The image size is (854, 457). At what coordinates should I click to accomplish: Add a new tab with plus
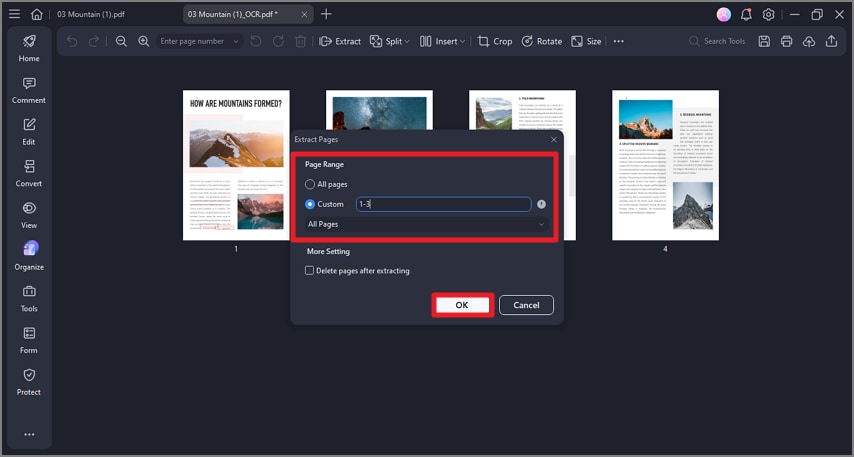(x=326, y=14)
